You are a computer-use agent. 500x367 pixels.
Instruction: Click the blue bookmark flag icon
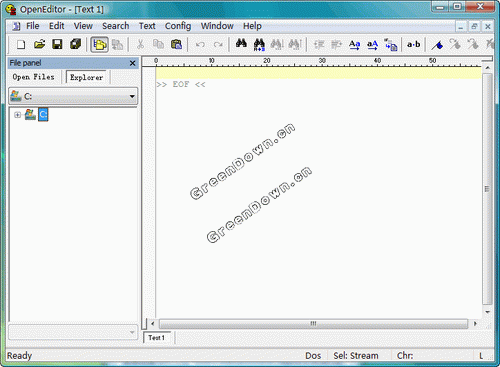point(437,45)
